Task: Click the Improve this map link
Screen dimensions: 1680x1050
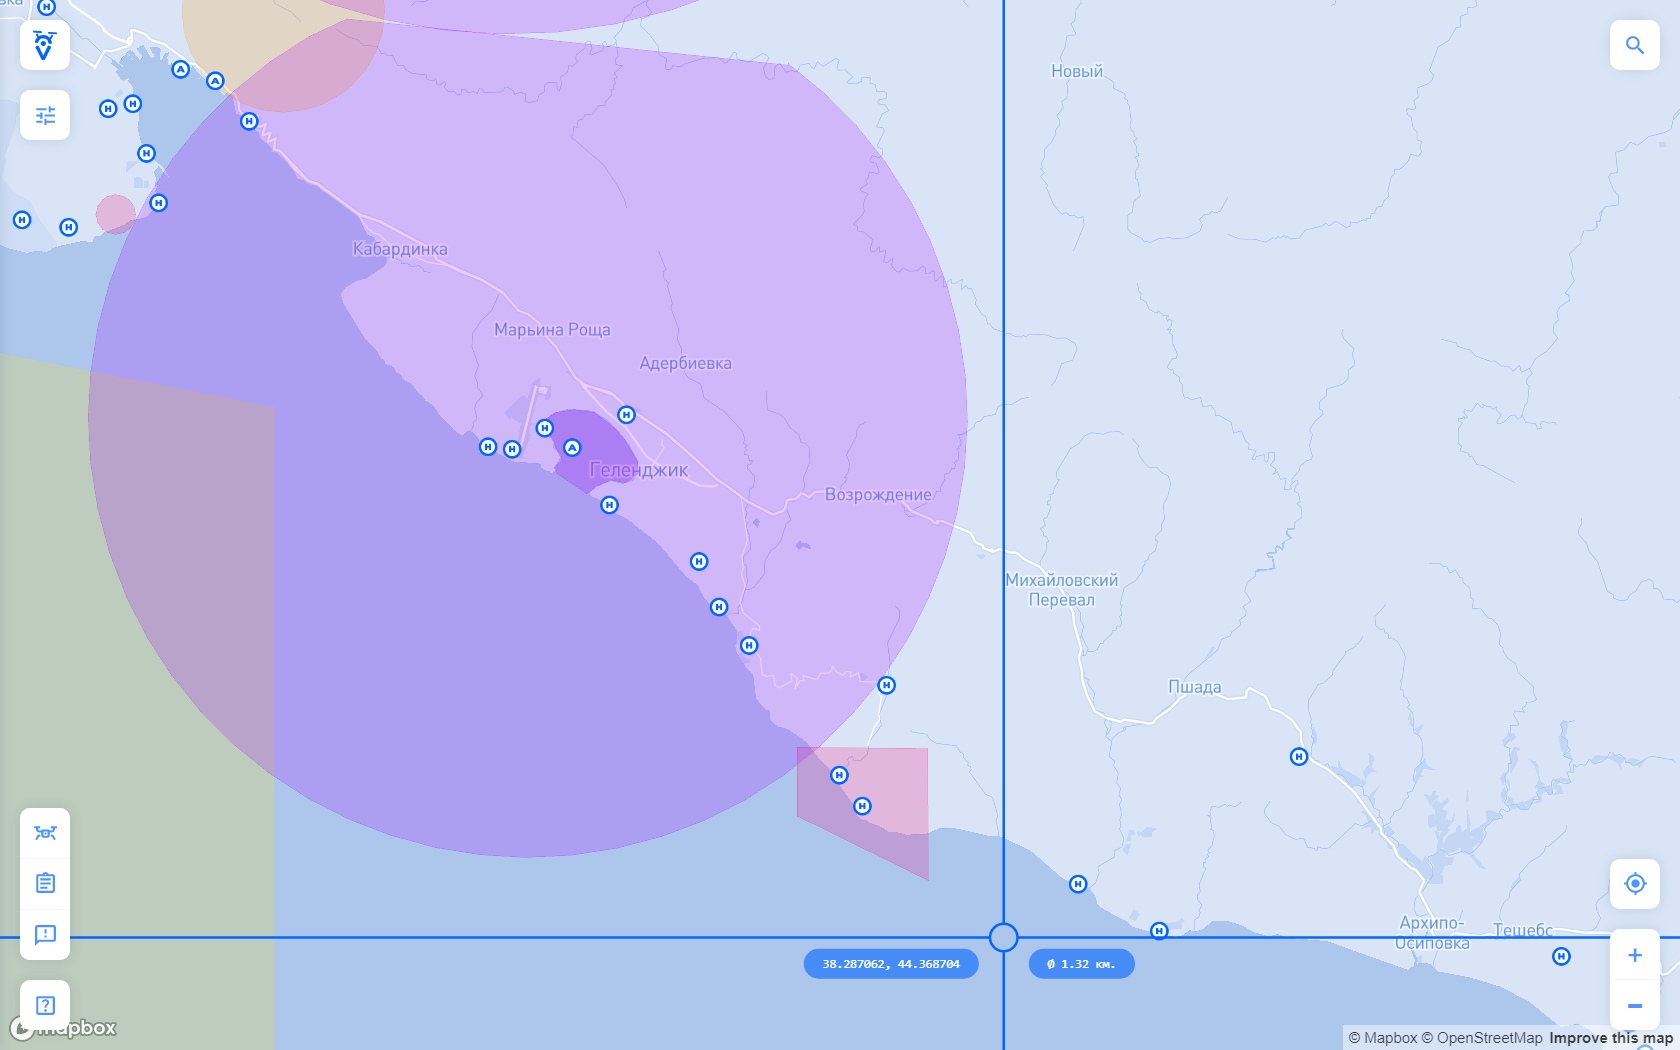Action: [1610, 1038]
